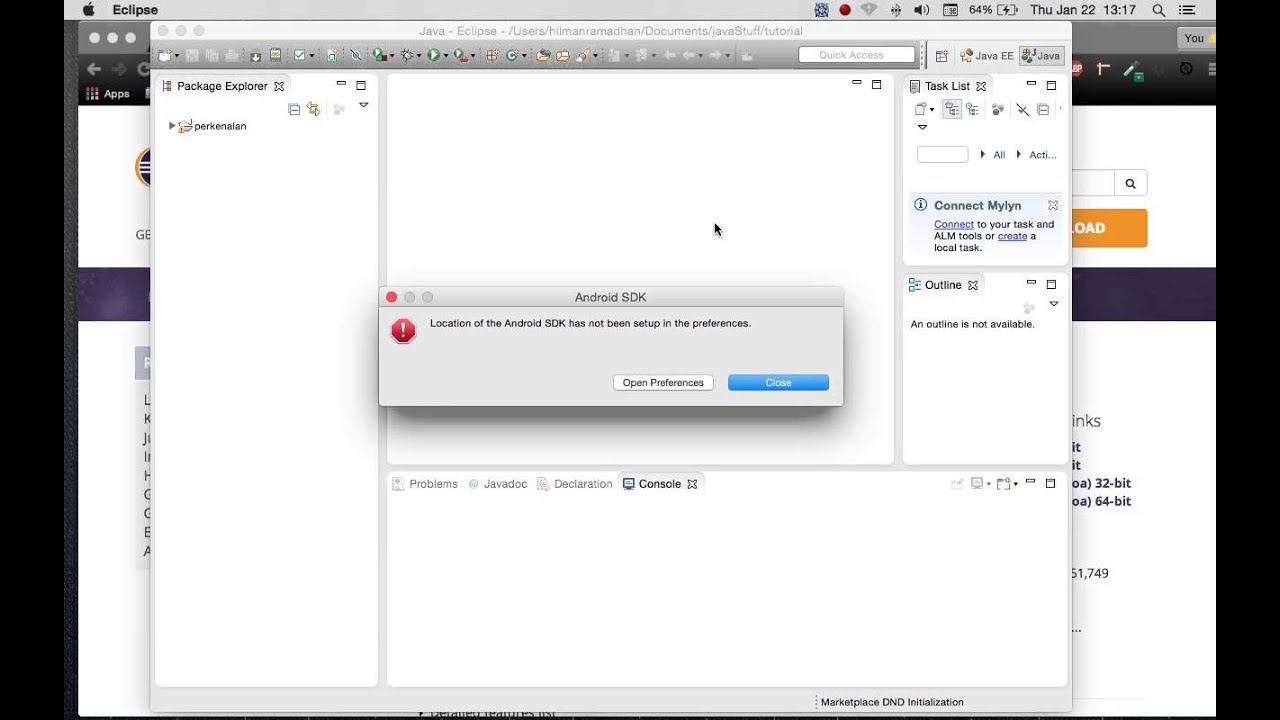Click Focus on Workweek icon in Task List

click(997, 110)
